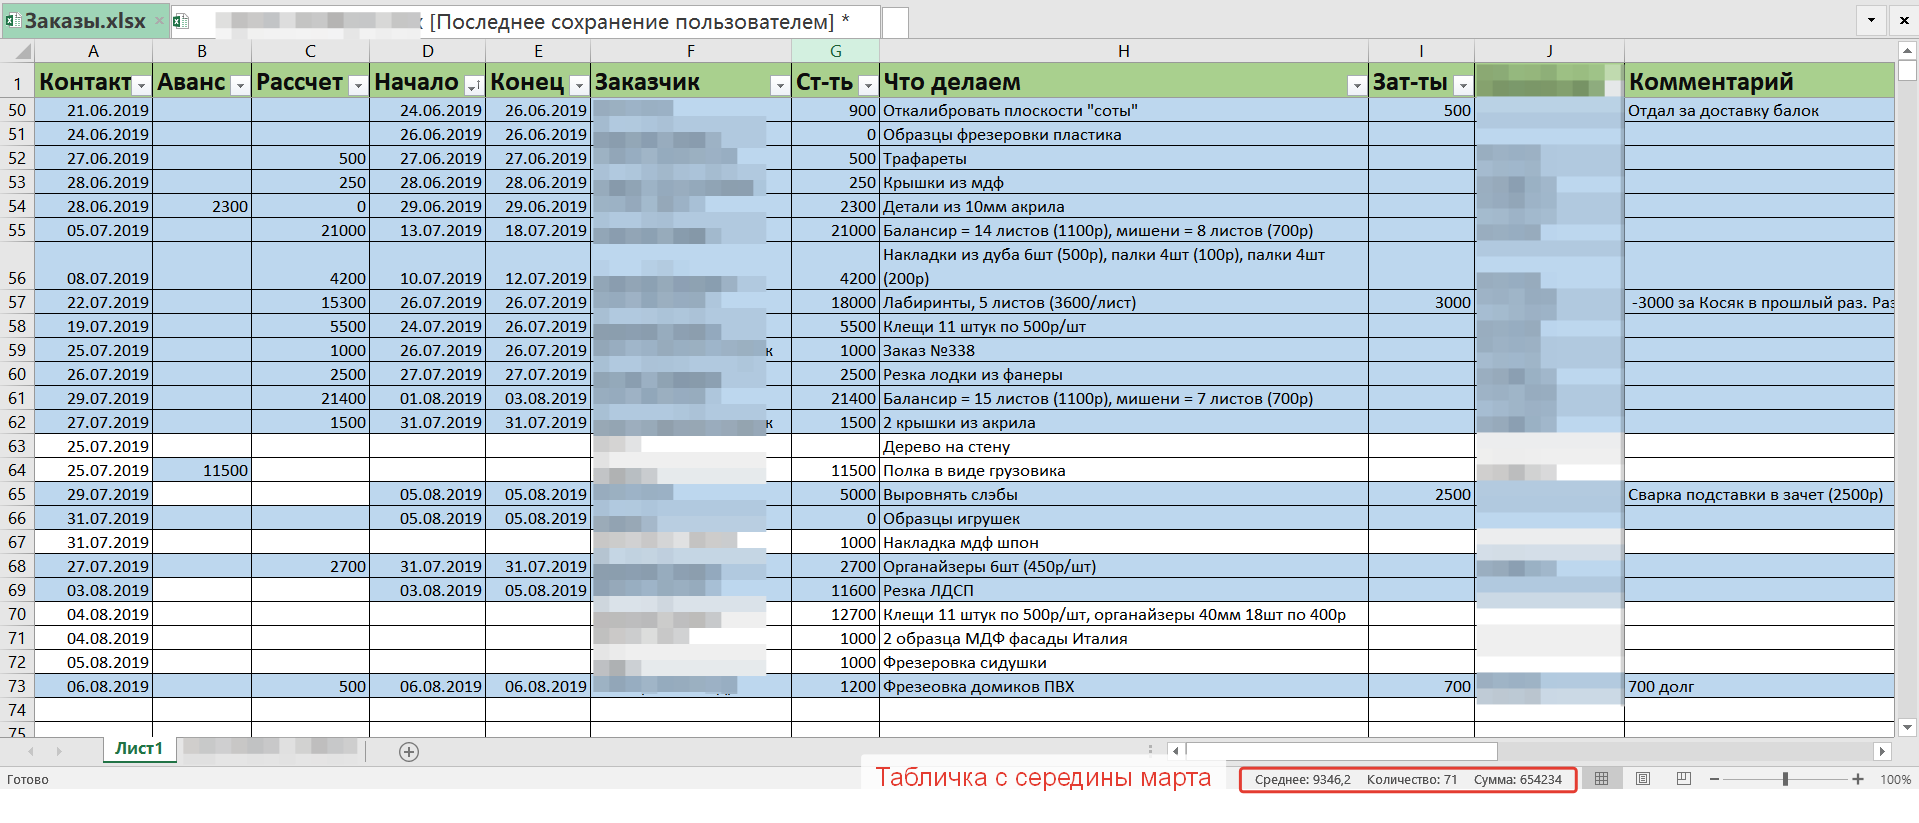Click the horizontal scrollbar thumb
Screen dimensions: 1919x823
[1342, 751]
